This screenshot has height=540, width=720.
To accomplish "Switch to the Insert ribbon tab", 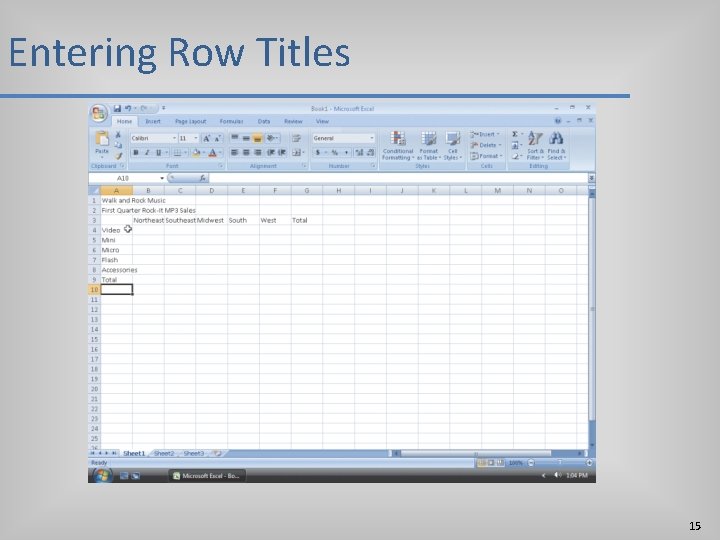I will click(x=153, y=121).
